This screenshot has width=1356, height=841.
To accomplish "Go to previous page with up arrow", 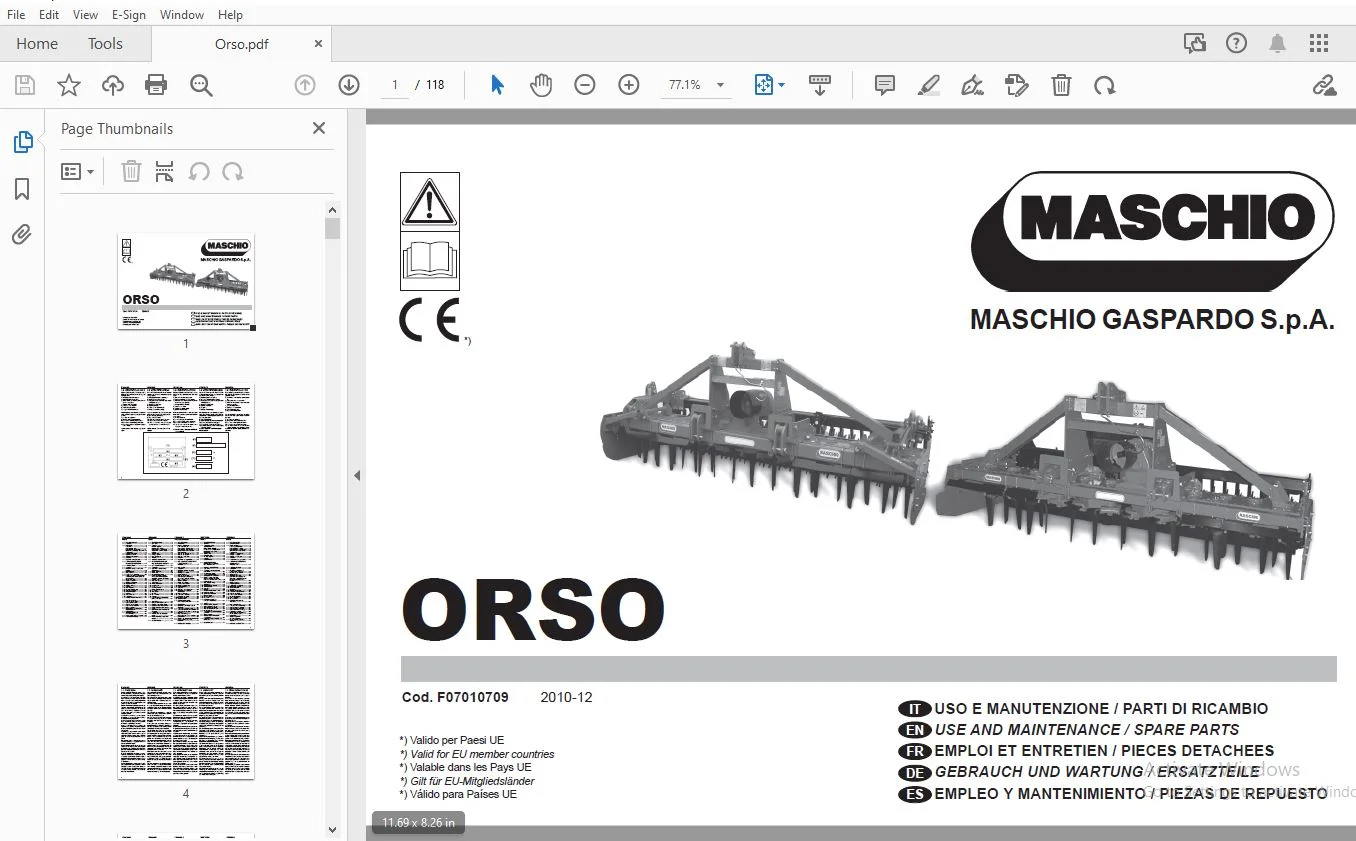I will 305,86.
